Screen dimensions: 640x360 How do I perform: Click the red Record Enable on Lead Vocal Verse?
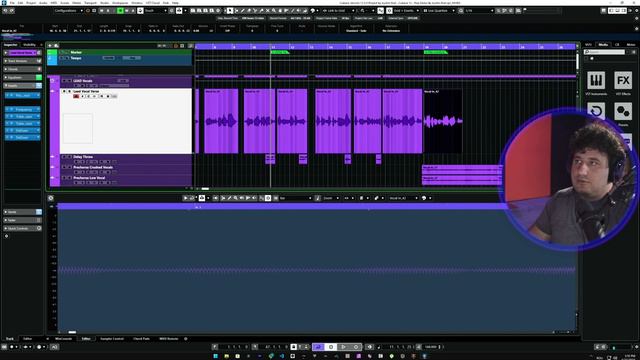coord(76,96)
